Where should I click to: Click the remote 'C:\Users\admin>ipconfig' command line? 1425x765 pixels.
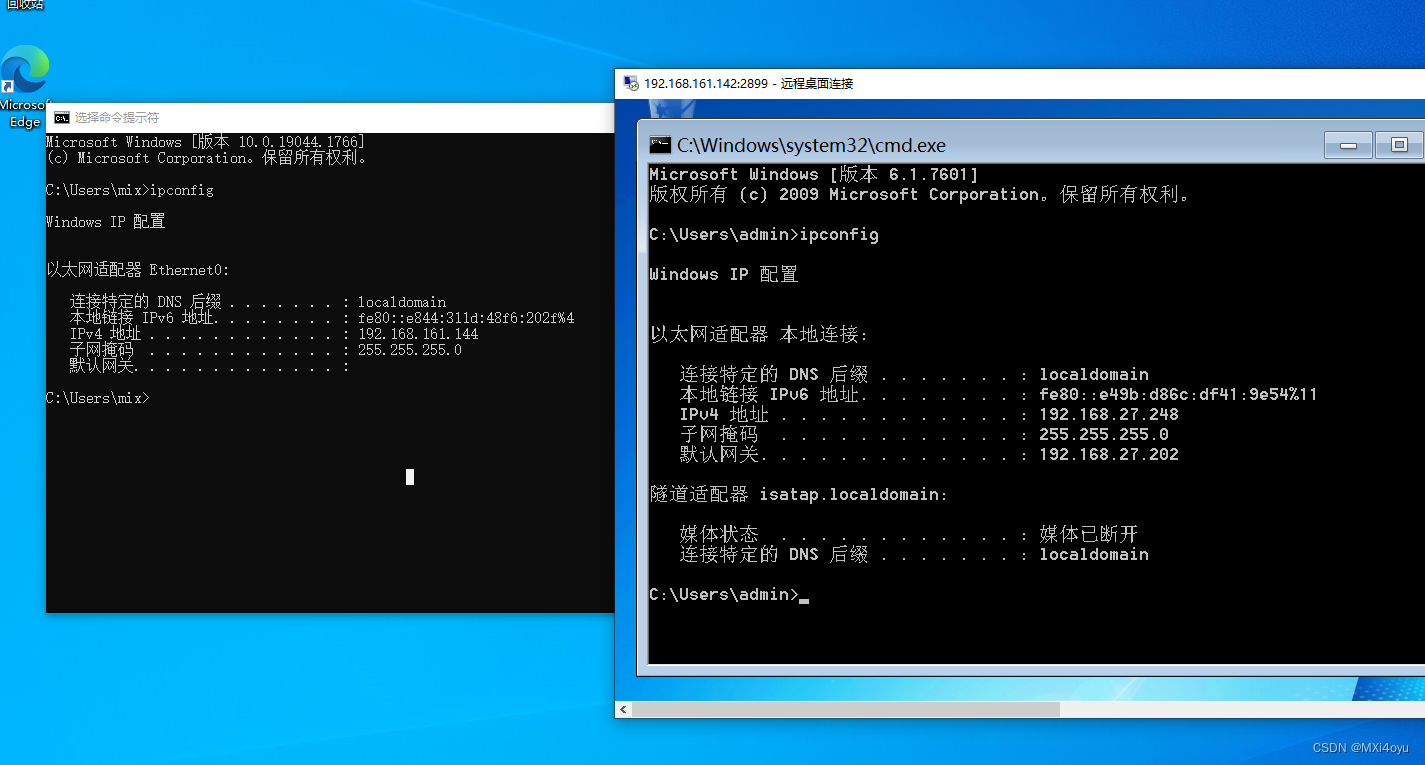click(764, 235)
